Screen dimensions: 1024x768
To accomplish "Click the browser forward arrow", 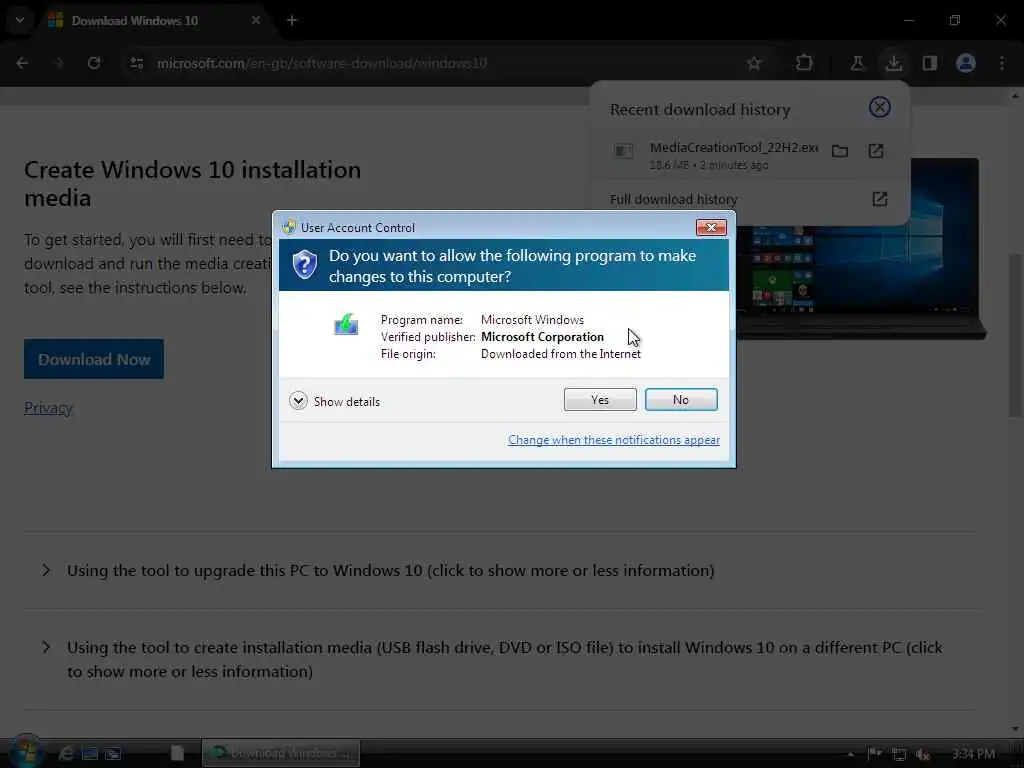I will click(x=59, y=63).
